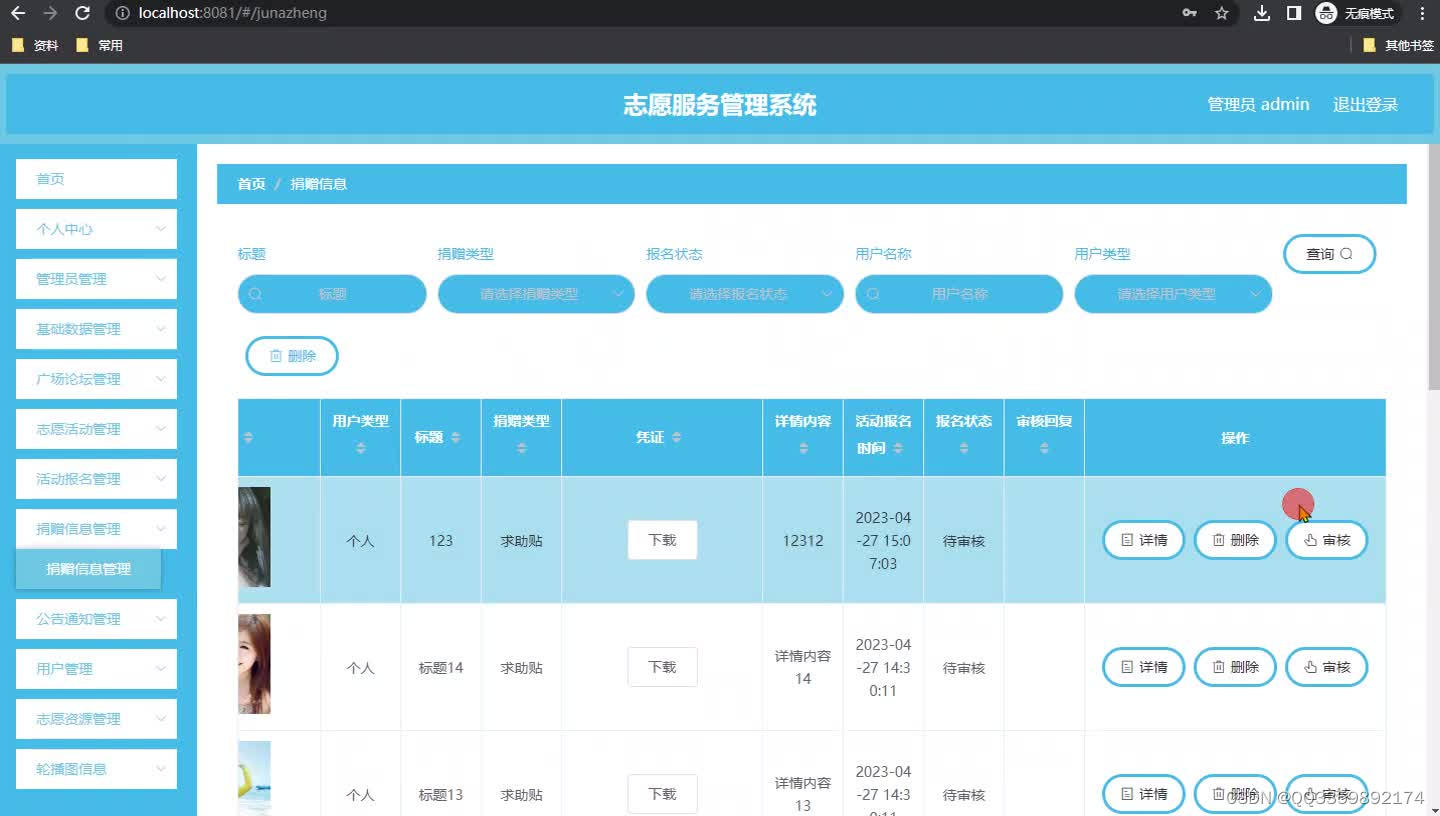Focus the 用户名称 search input field

[x=959, y=294]
